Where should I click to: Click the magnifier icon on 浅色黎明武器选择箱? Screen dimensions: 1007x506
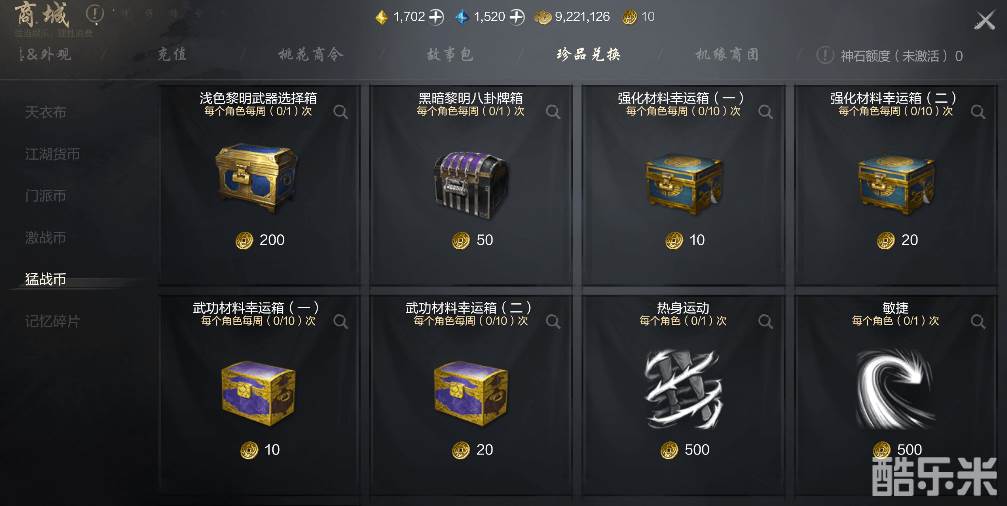point(340,112)
